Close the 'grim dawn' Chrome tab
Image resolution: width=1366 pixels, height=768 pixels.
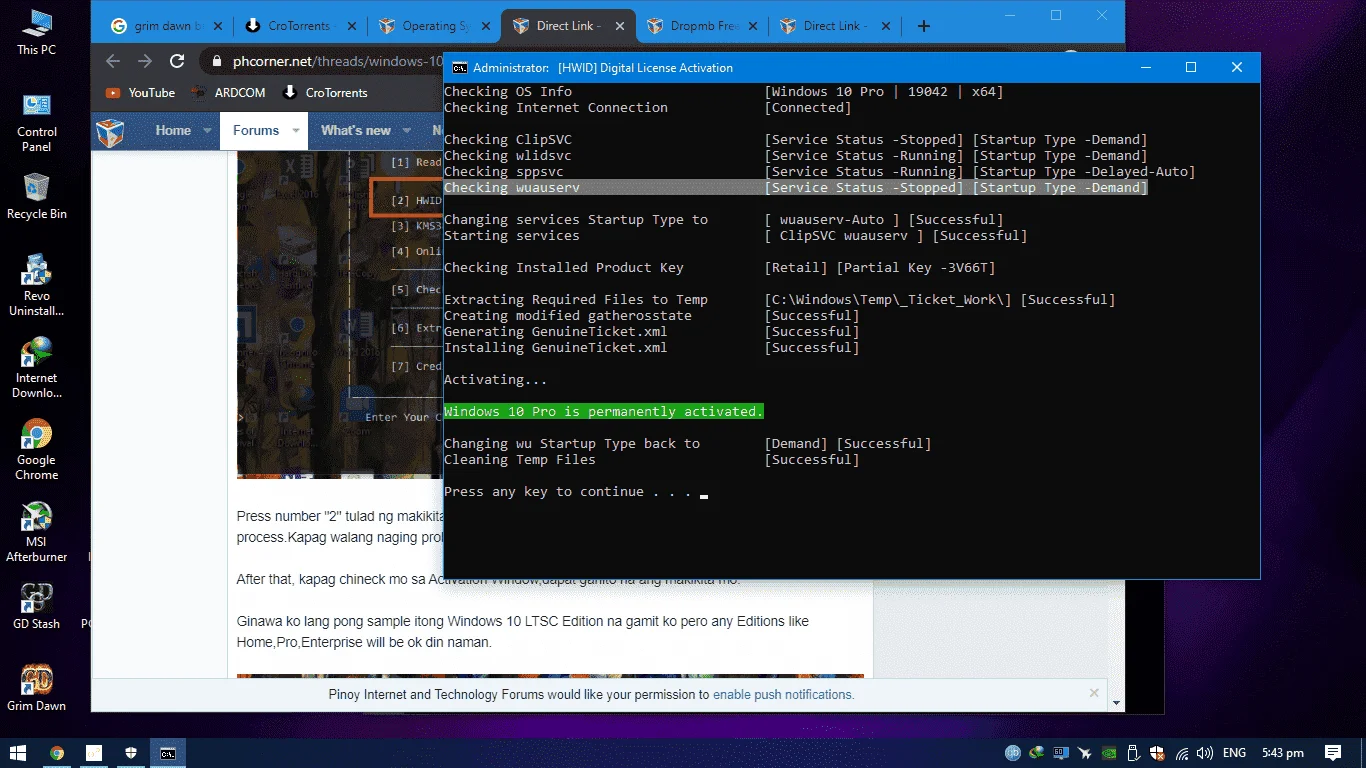point(219,26)
